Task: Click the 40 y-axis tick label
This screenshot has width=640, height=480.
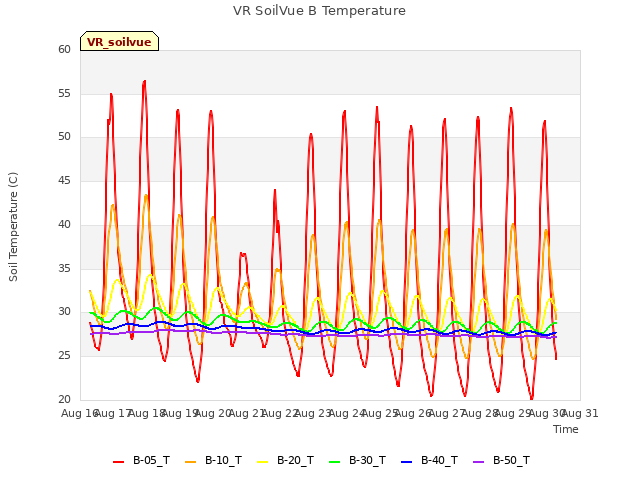Action: pyautogui.click(x=64, y=224)
